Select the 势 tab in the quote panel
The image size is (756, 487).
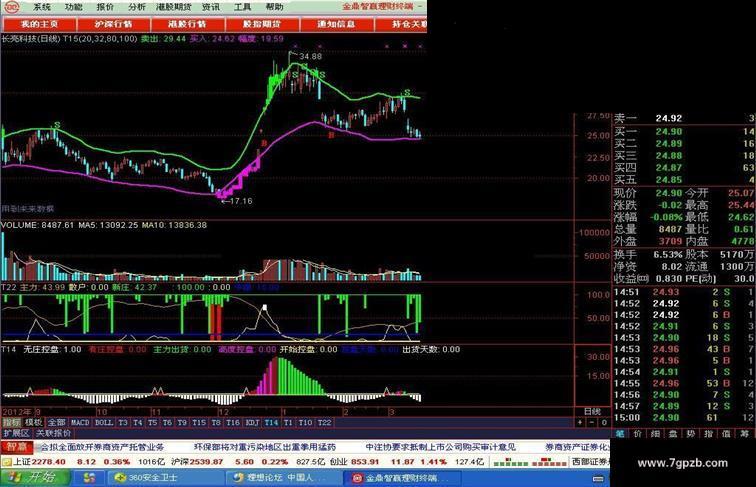(x=691, y=433)
